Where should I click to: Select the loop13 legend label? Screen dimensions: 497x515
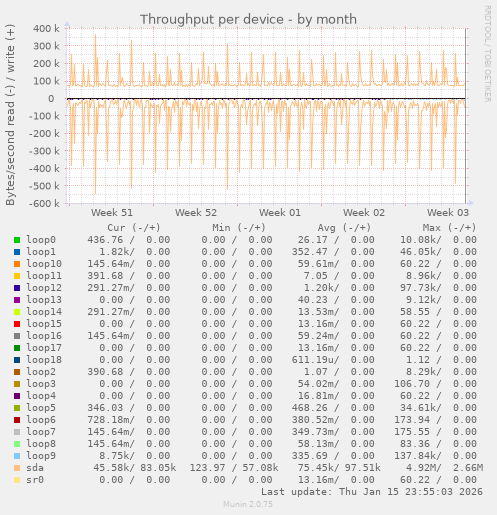[44, 300]
